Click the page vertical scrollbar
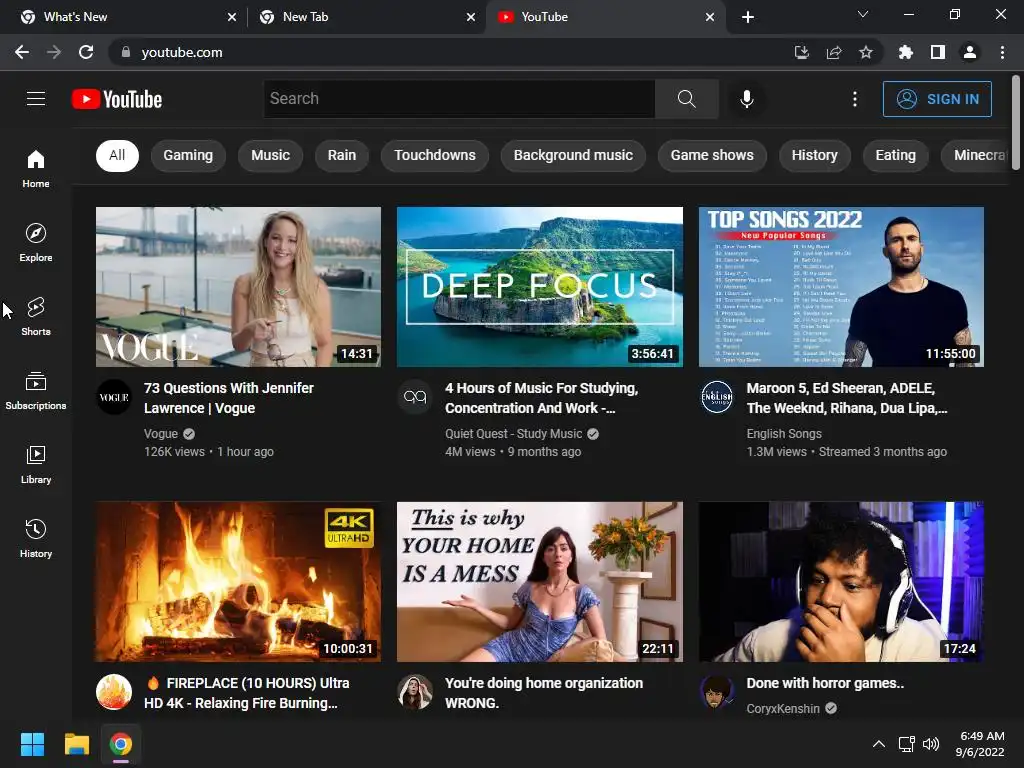Image resolution: width=1024 pixels, height=768 pixels. (x=1016, y=123)
